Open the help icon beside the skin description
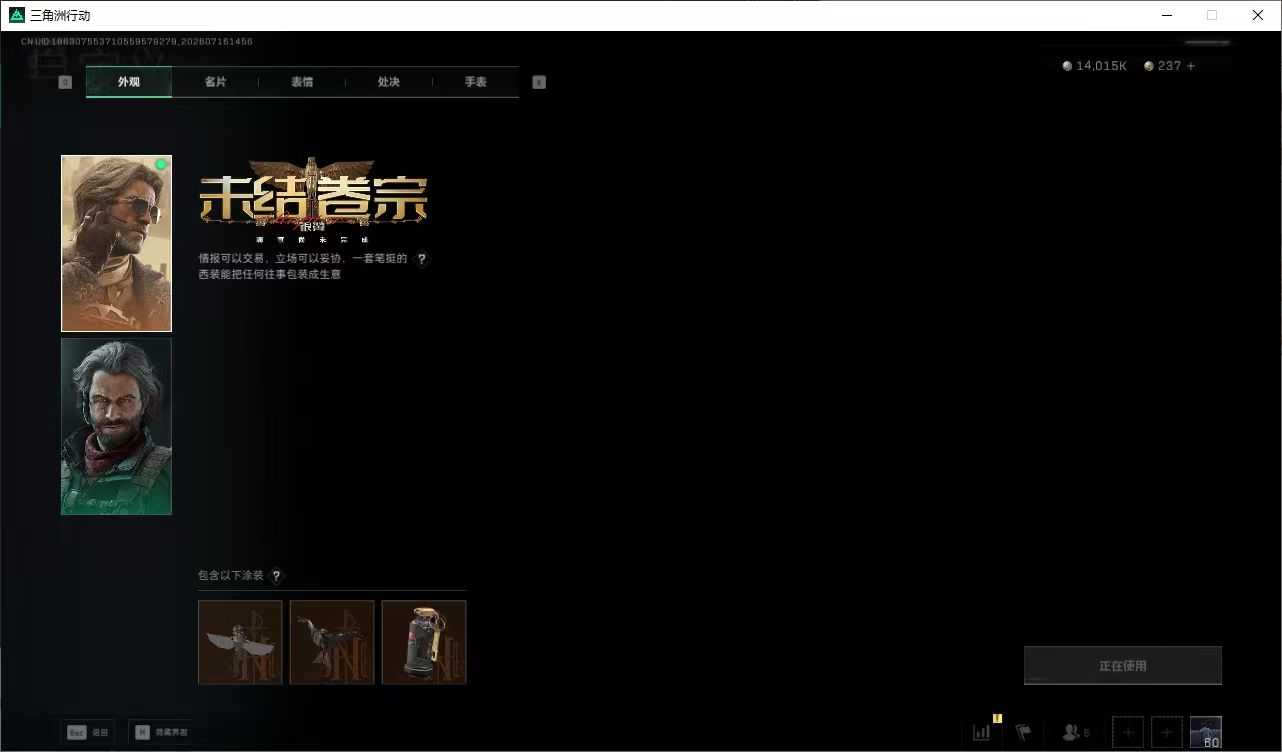 pyautogui.click(x=422, y=259)
